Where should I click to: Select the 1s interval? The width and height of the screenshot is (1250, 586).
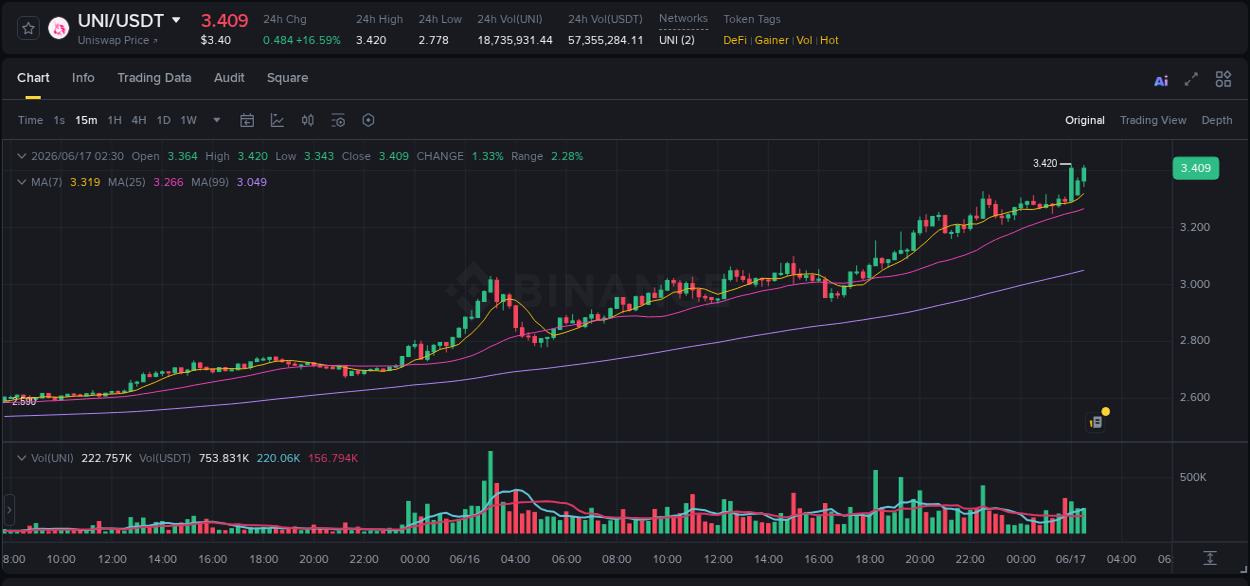click(x=59, y=120)
